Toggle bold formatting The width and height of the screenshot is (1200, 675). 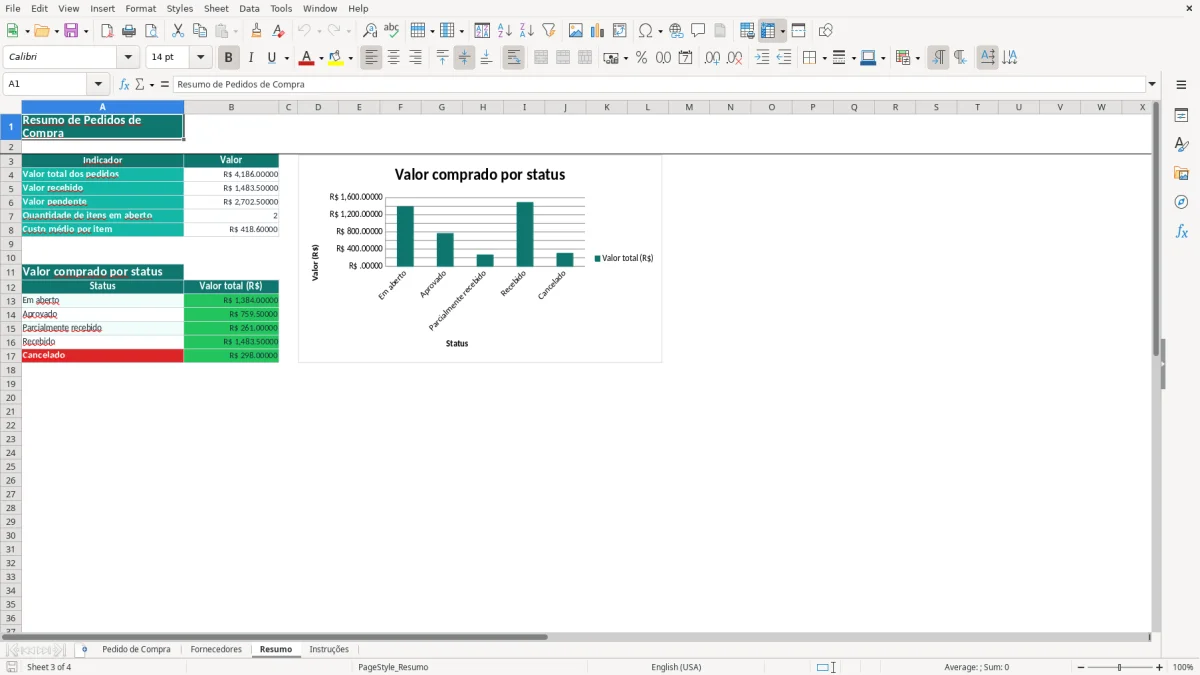[229, 58]
